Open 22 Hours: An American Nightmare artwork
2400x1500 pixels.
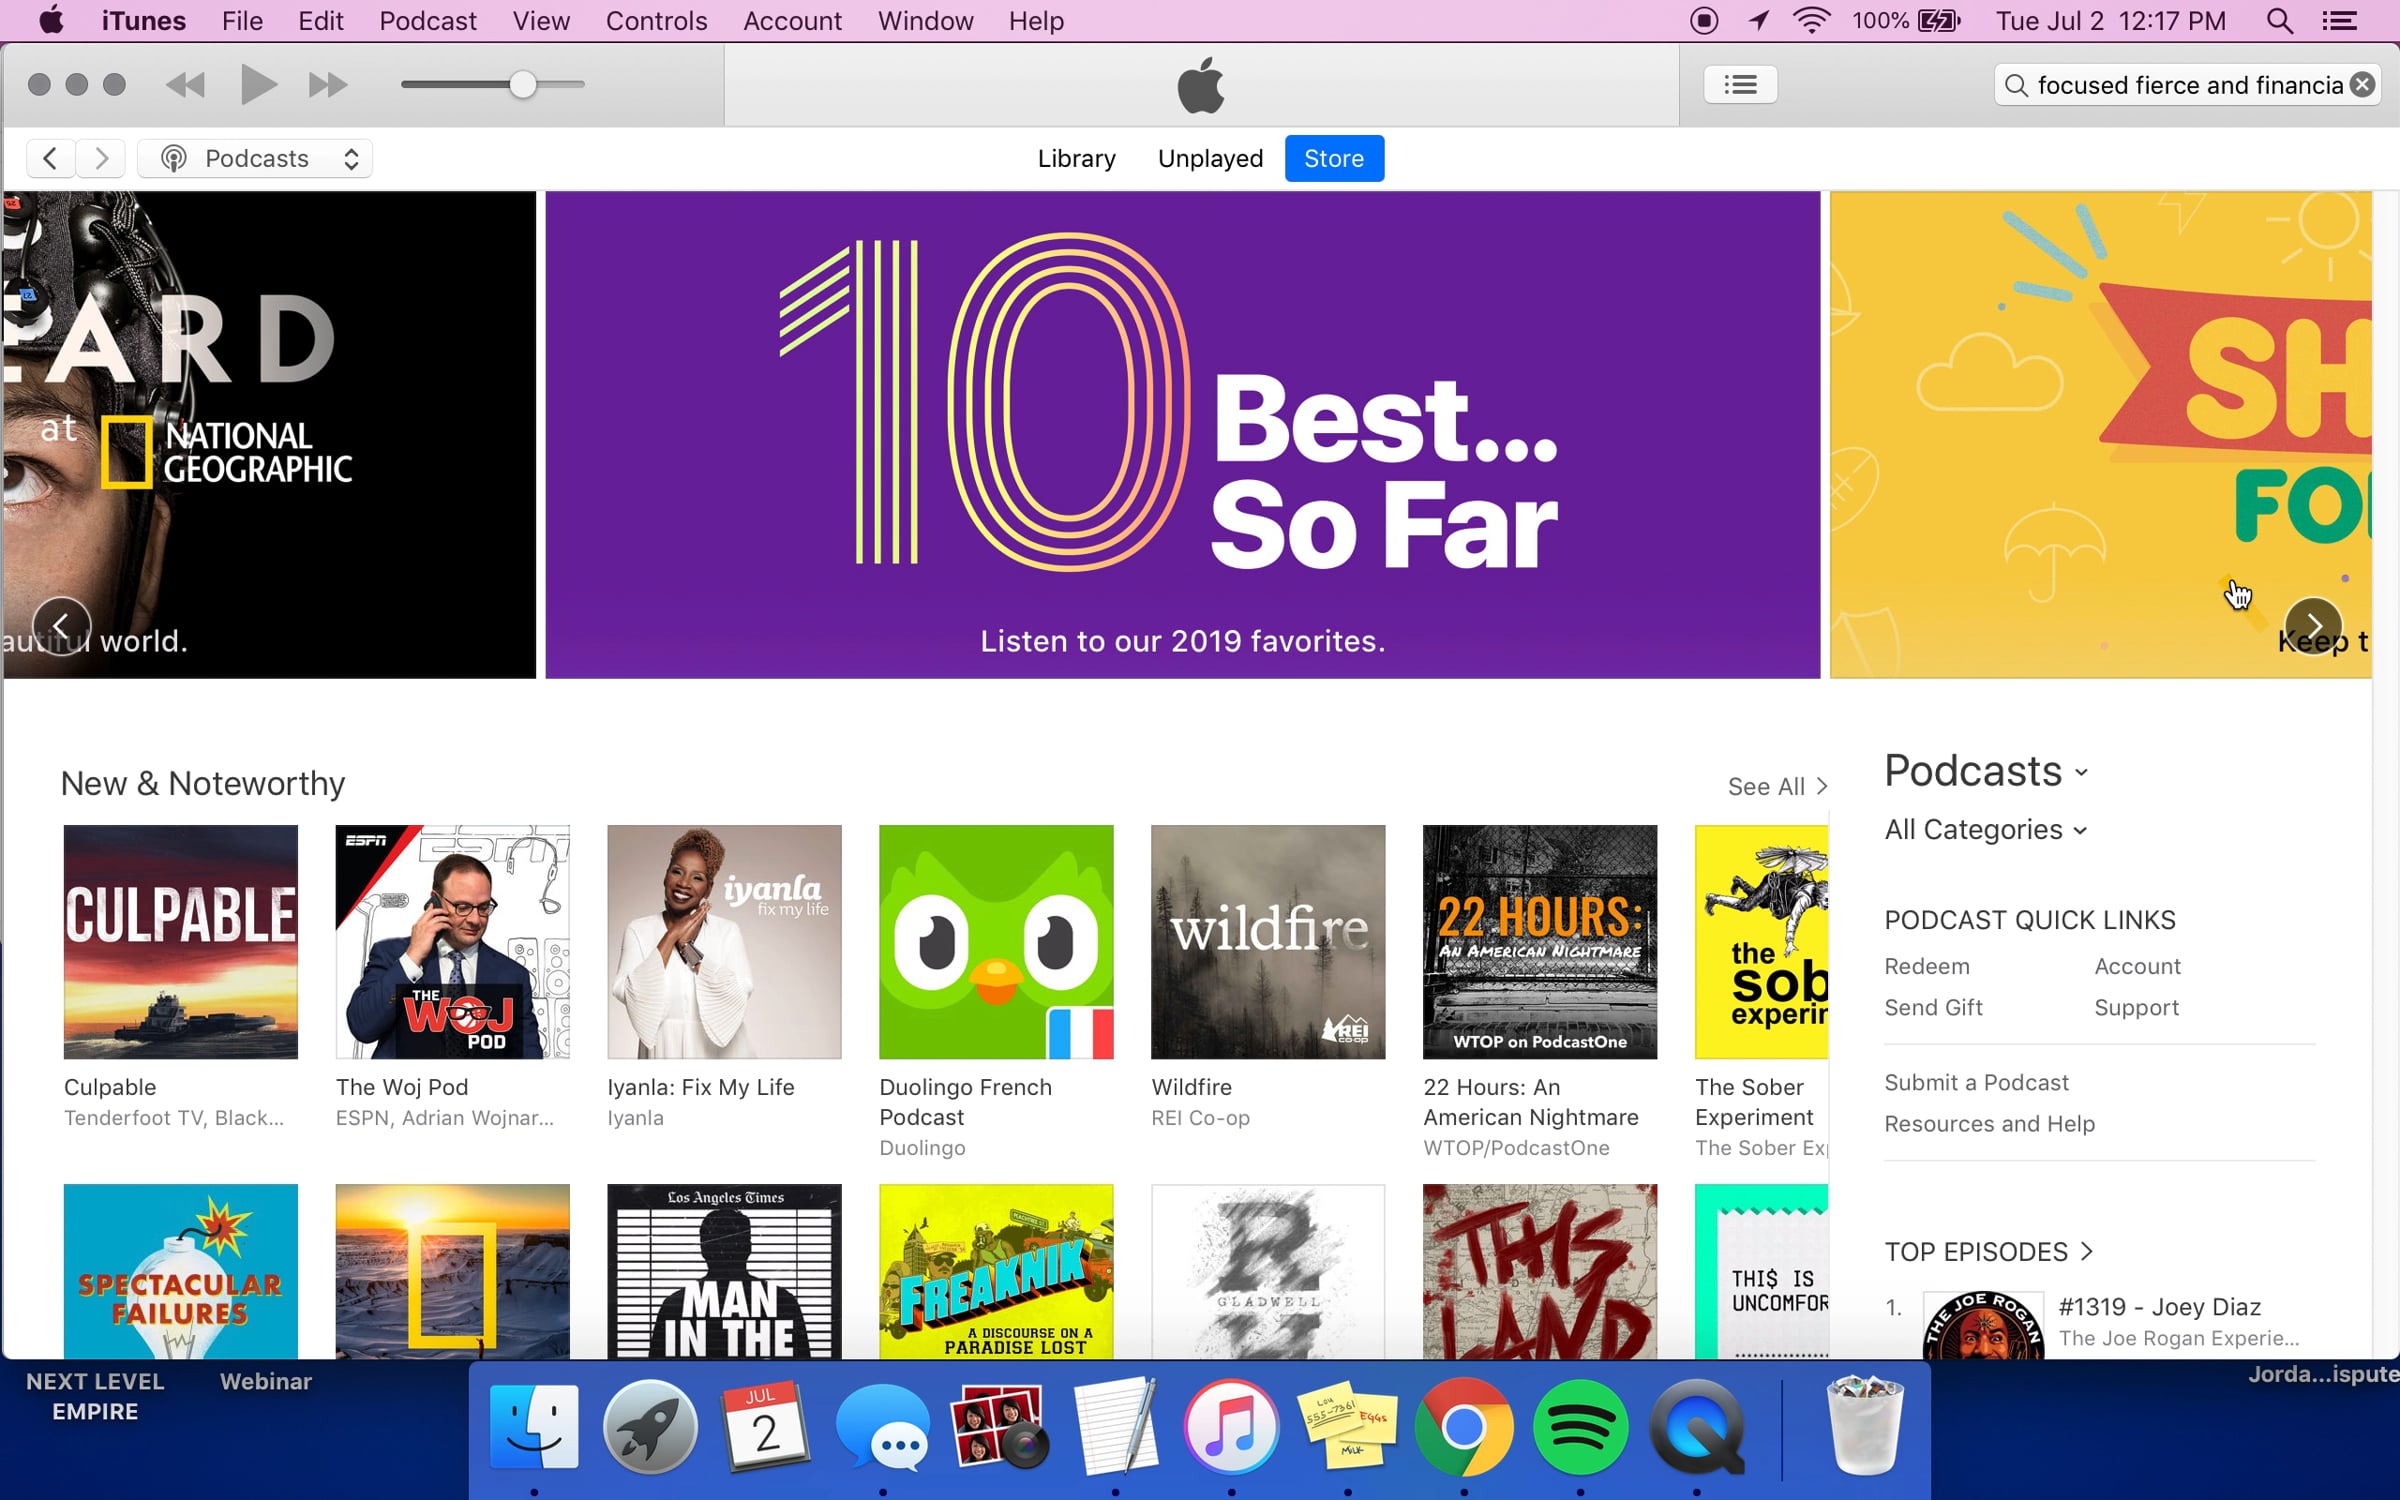coord(1541,942)
